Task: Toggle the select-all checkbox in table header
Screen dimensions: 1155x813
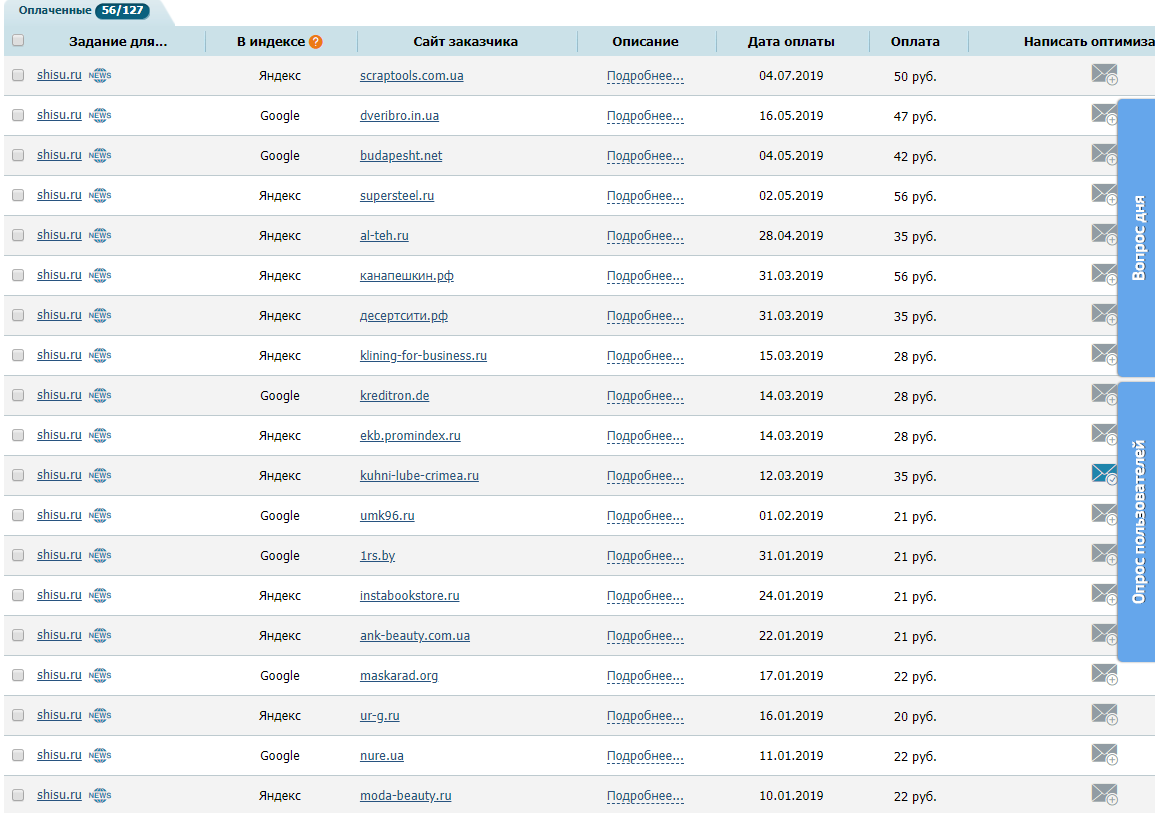Action: pos(18,41)
